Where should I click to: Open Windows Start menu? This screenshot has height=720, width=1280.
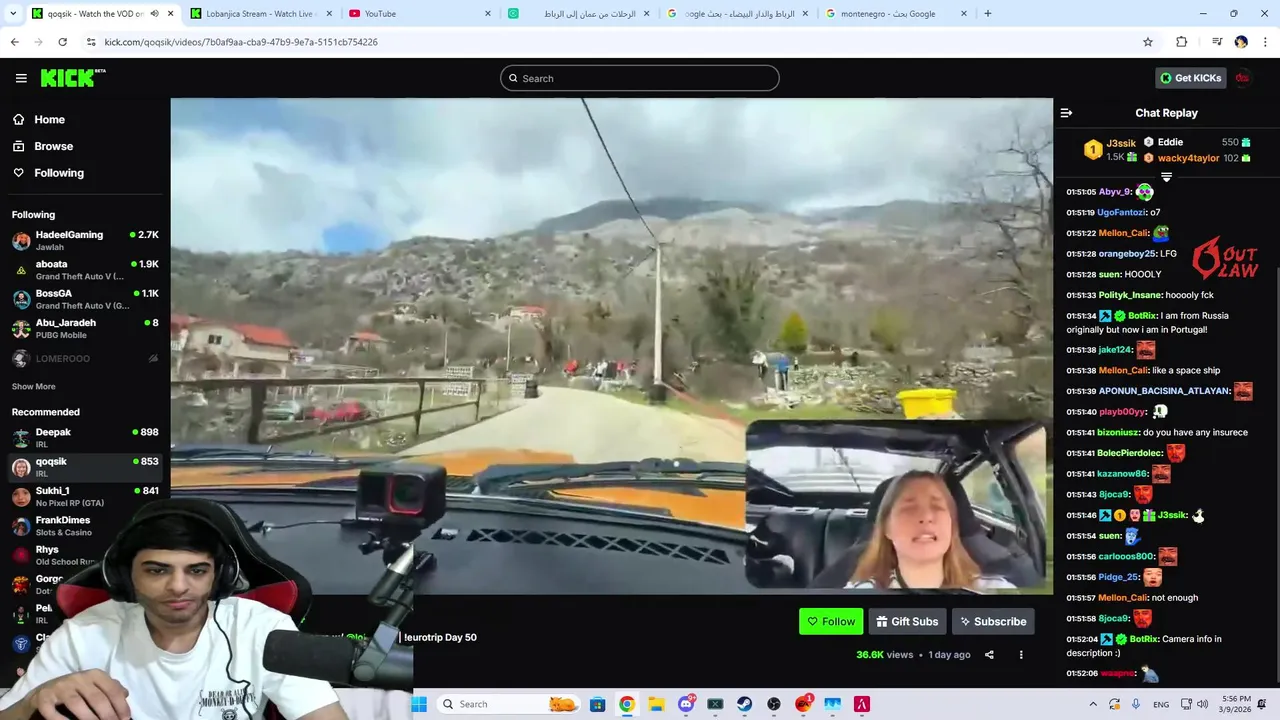coord(419,704)
